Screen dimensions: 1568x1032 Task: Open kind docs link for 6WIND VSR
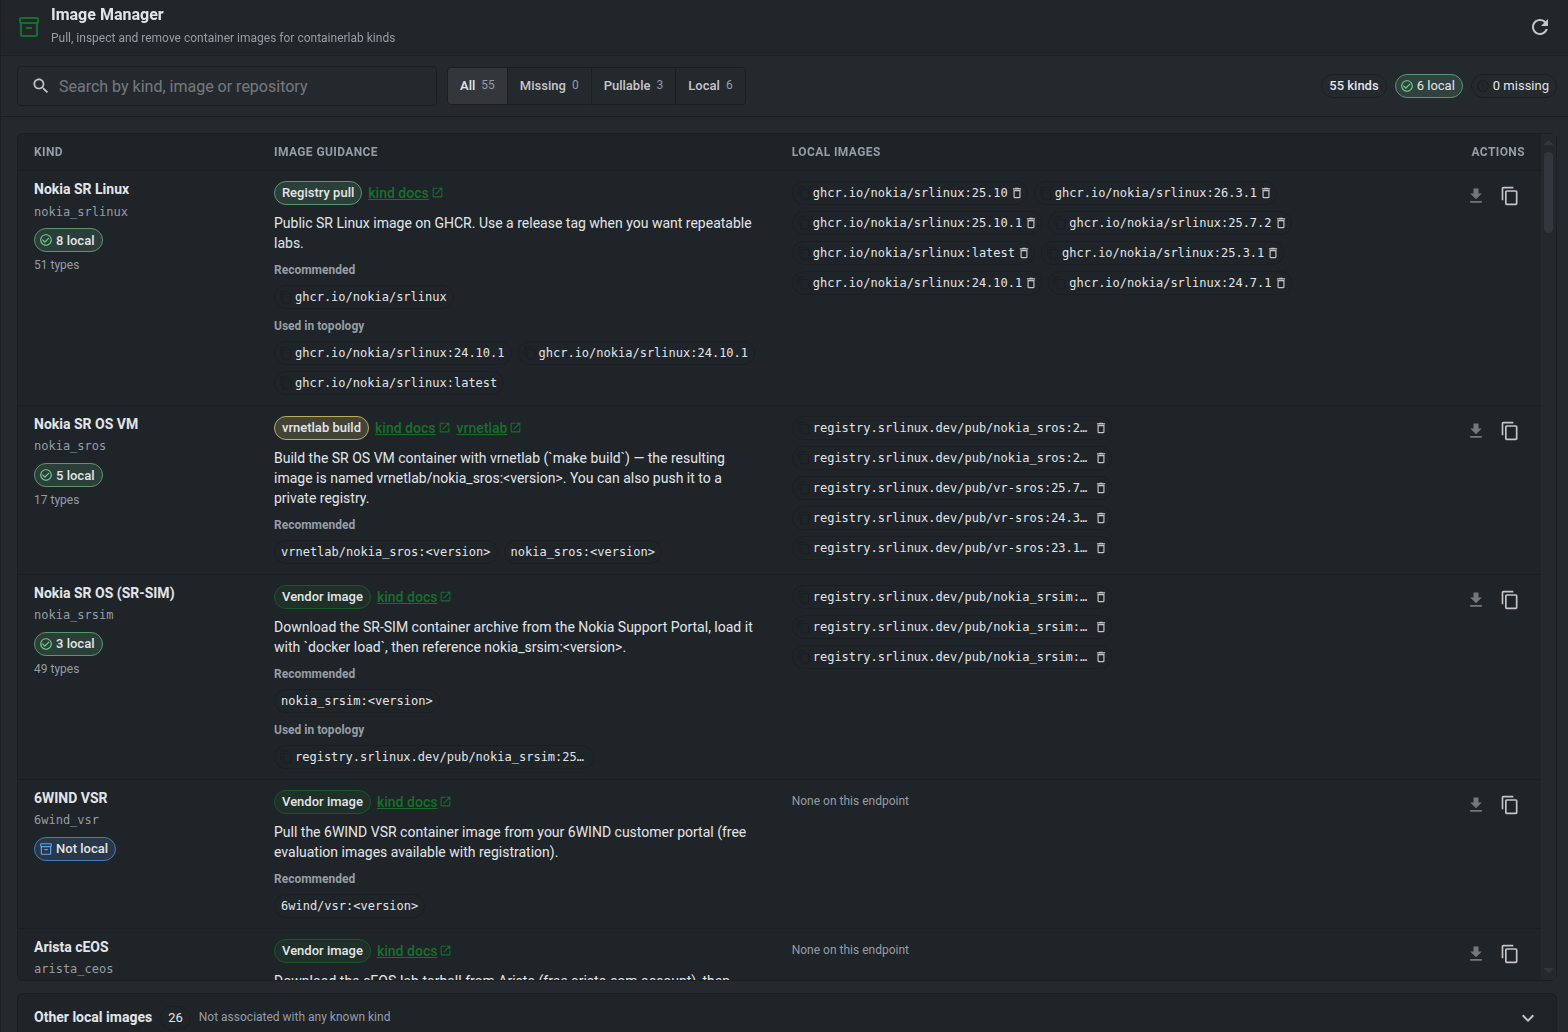414,802
